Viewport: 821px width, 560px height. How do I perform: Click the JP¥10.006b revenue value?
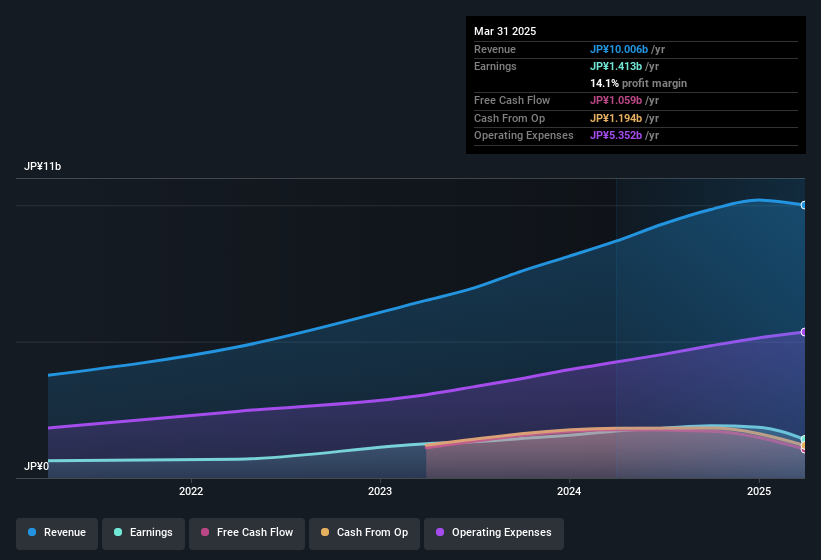pos(619,49)
